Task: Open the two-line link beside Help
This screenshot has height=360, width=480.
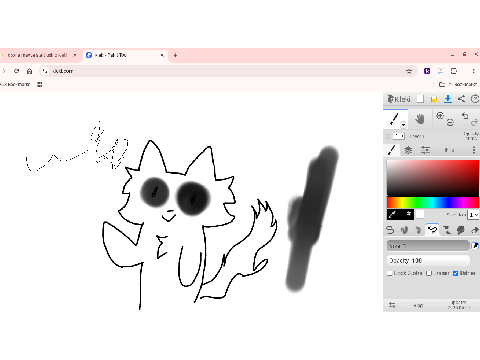Action: click(x=459, y=305)
